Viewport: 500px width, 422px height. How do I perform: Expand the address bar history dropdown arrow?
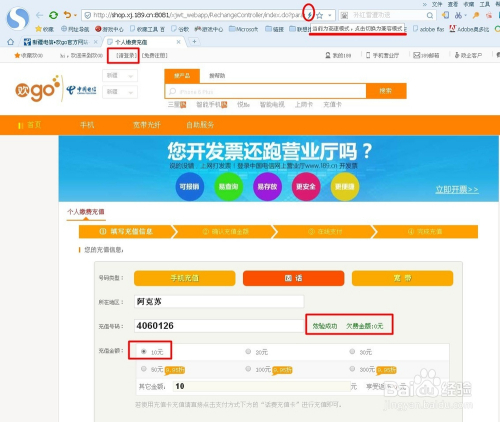click(x=330, y=15)
